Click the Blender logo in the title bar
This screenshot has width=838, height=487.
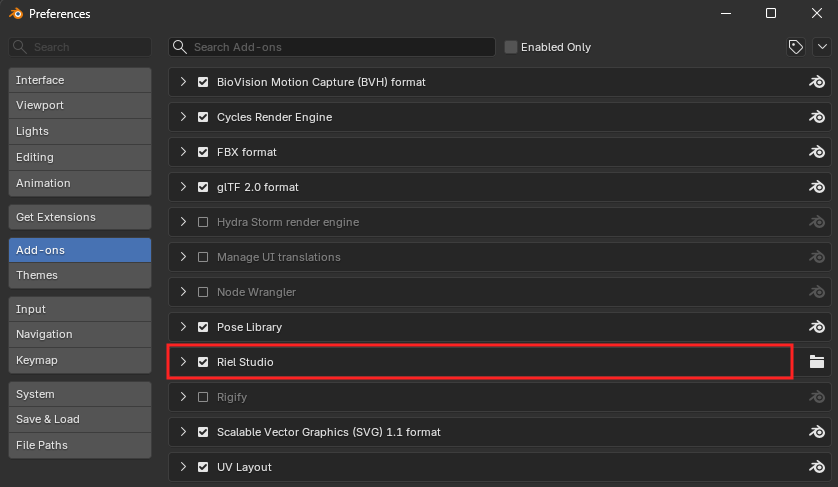[16, 13]
